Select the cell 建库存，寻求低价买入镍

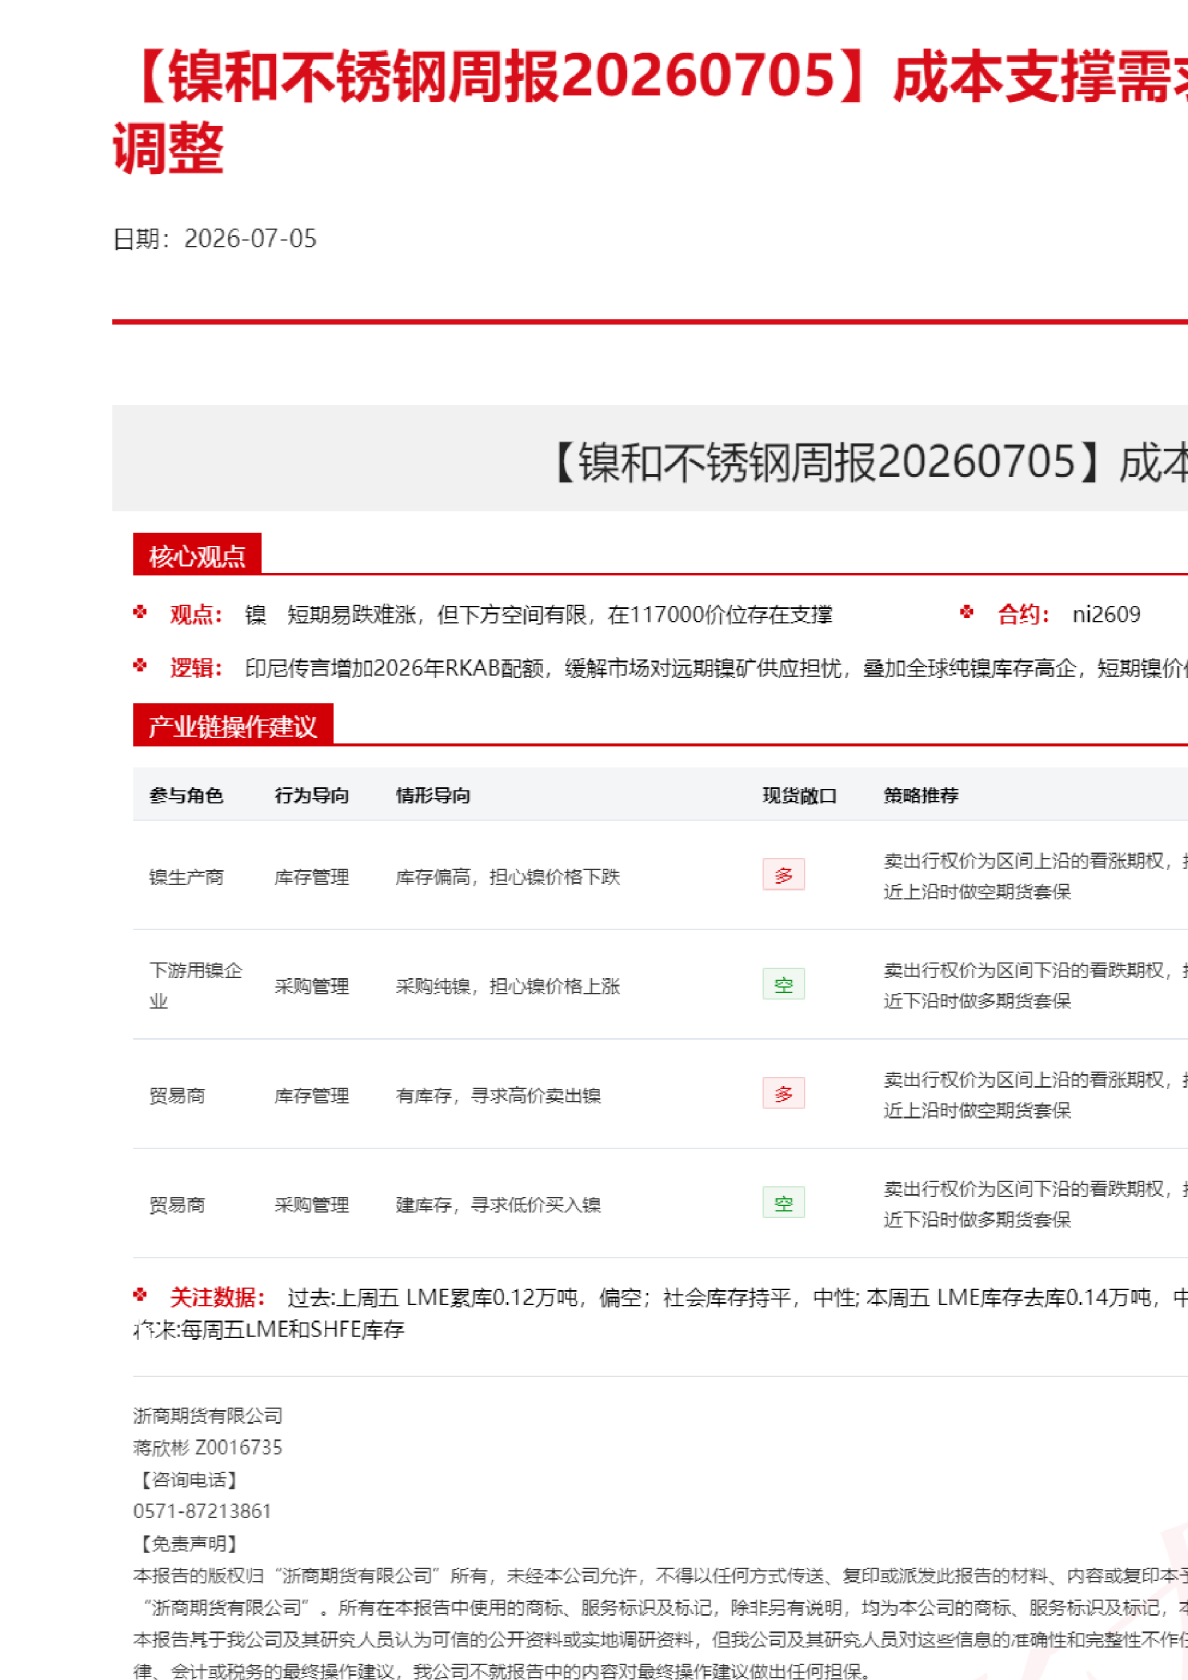498,1204
